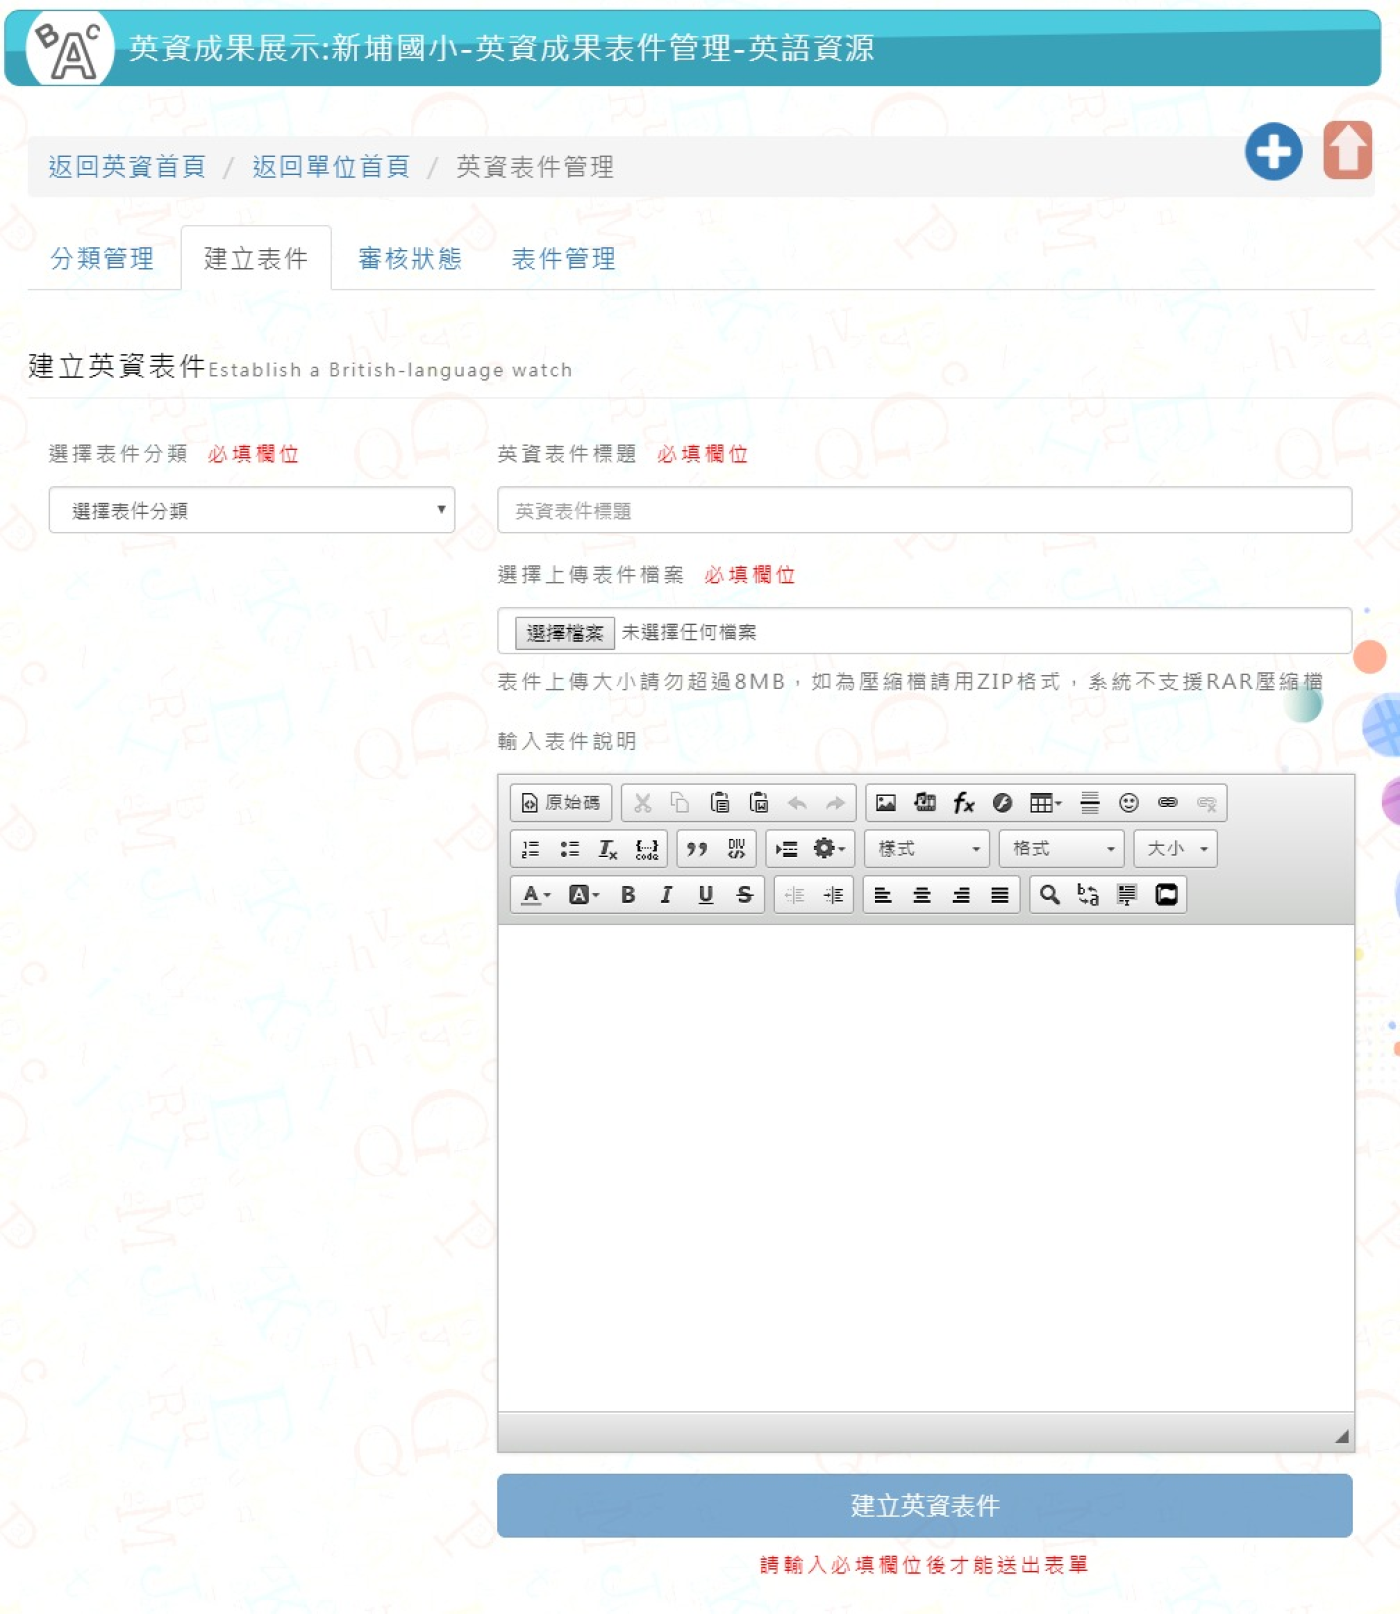This screenshot has height=1614, width=1400.
Task: Insert a hyperlink via the link icon
Action: pos(1167,803)
